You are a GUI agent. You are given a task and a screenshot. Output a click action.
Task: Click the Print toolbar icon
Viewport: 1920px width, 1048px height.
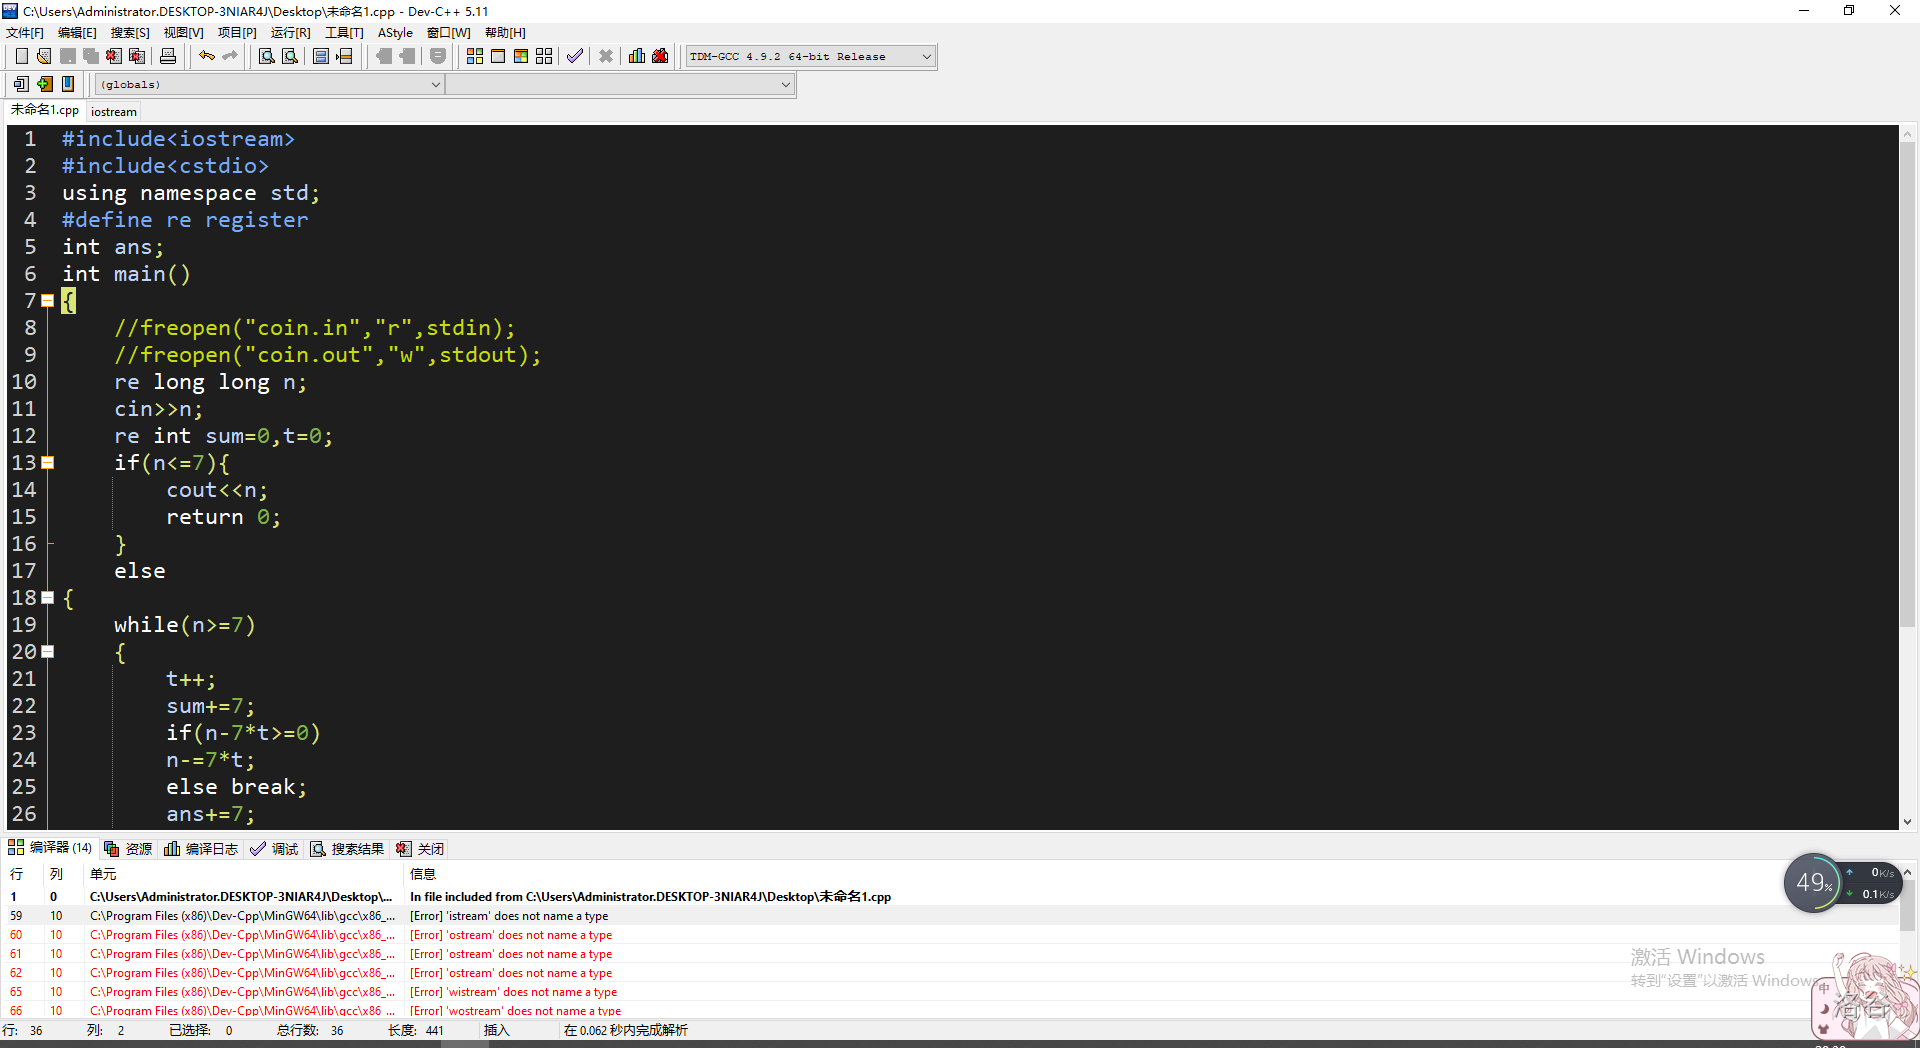168,56
